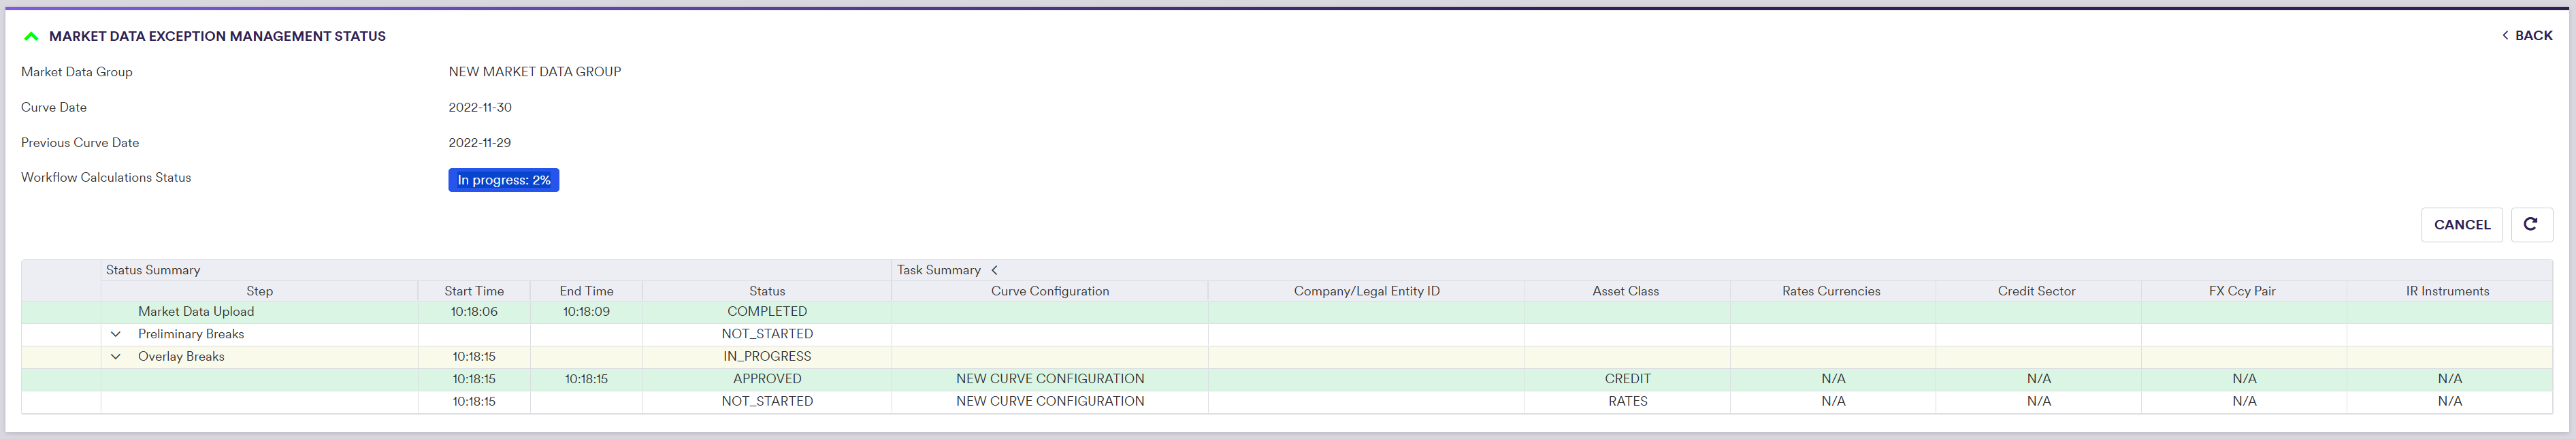Viewport: 2576px width, 439px height.
Task: Click the refresh icon button
Action: [x=2530, y=225]
